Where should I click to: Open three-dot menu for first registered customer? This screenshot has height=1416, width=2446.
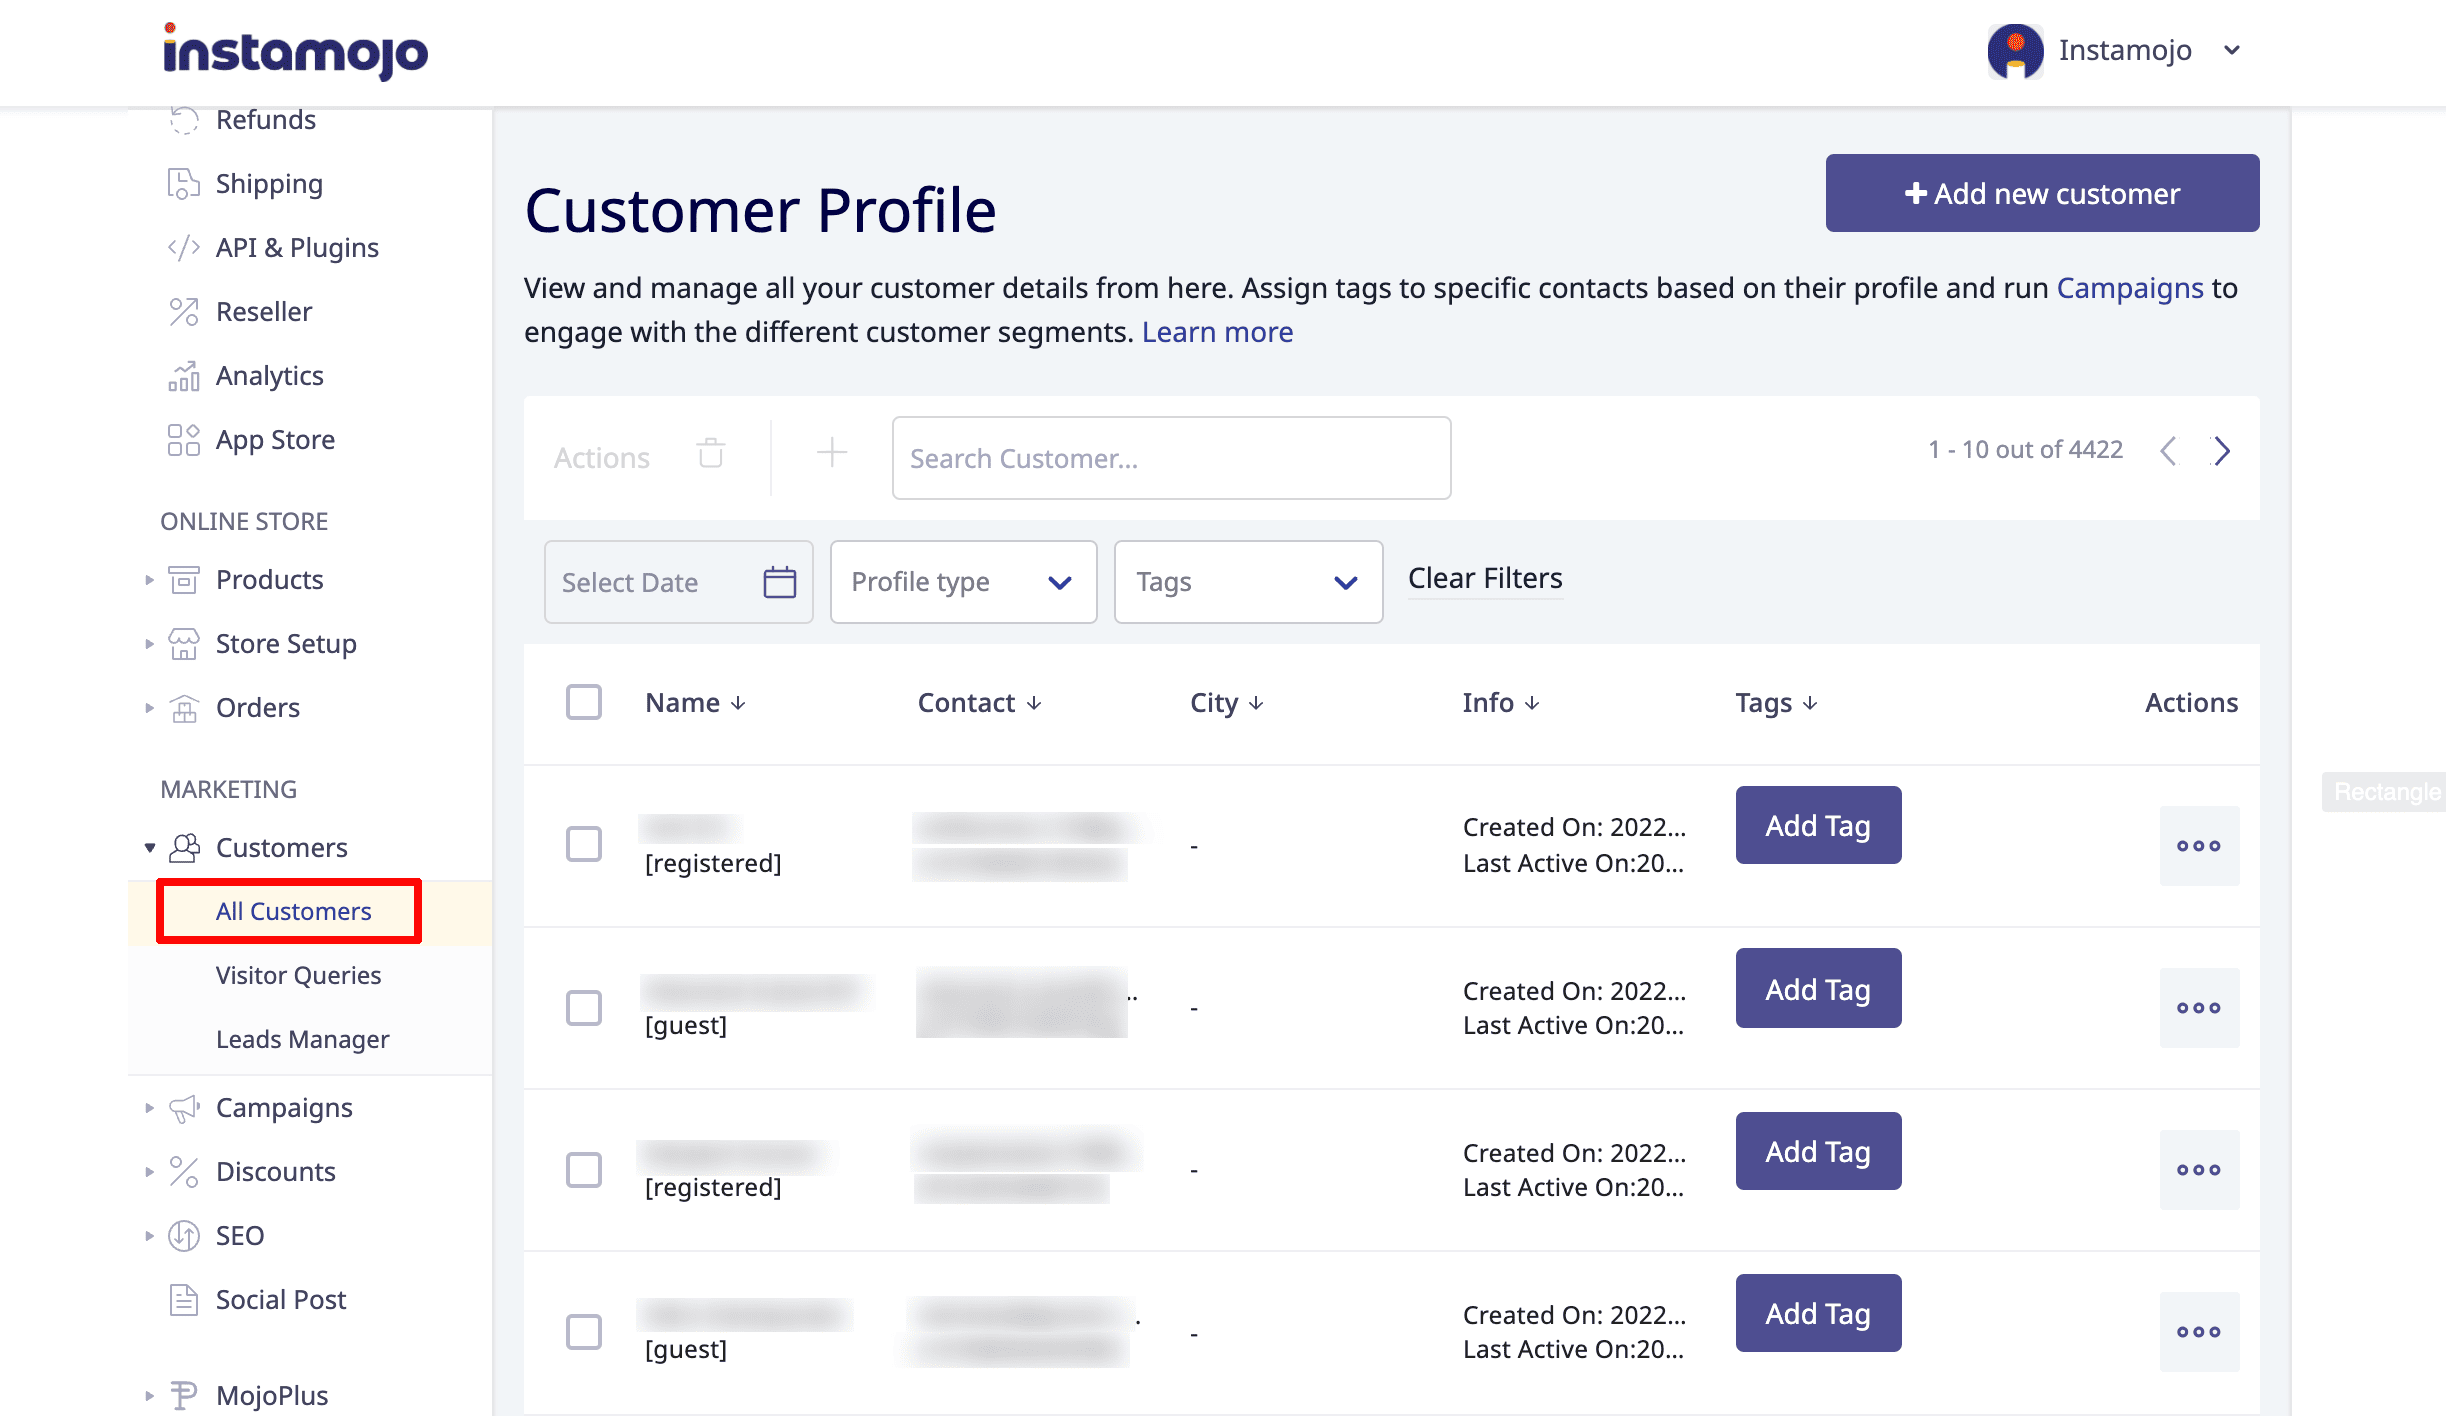click(x=2199, y=846)
